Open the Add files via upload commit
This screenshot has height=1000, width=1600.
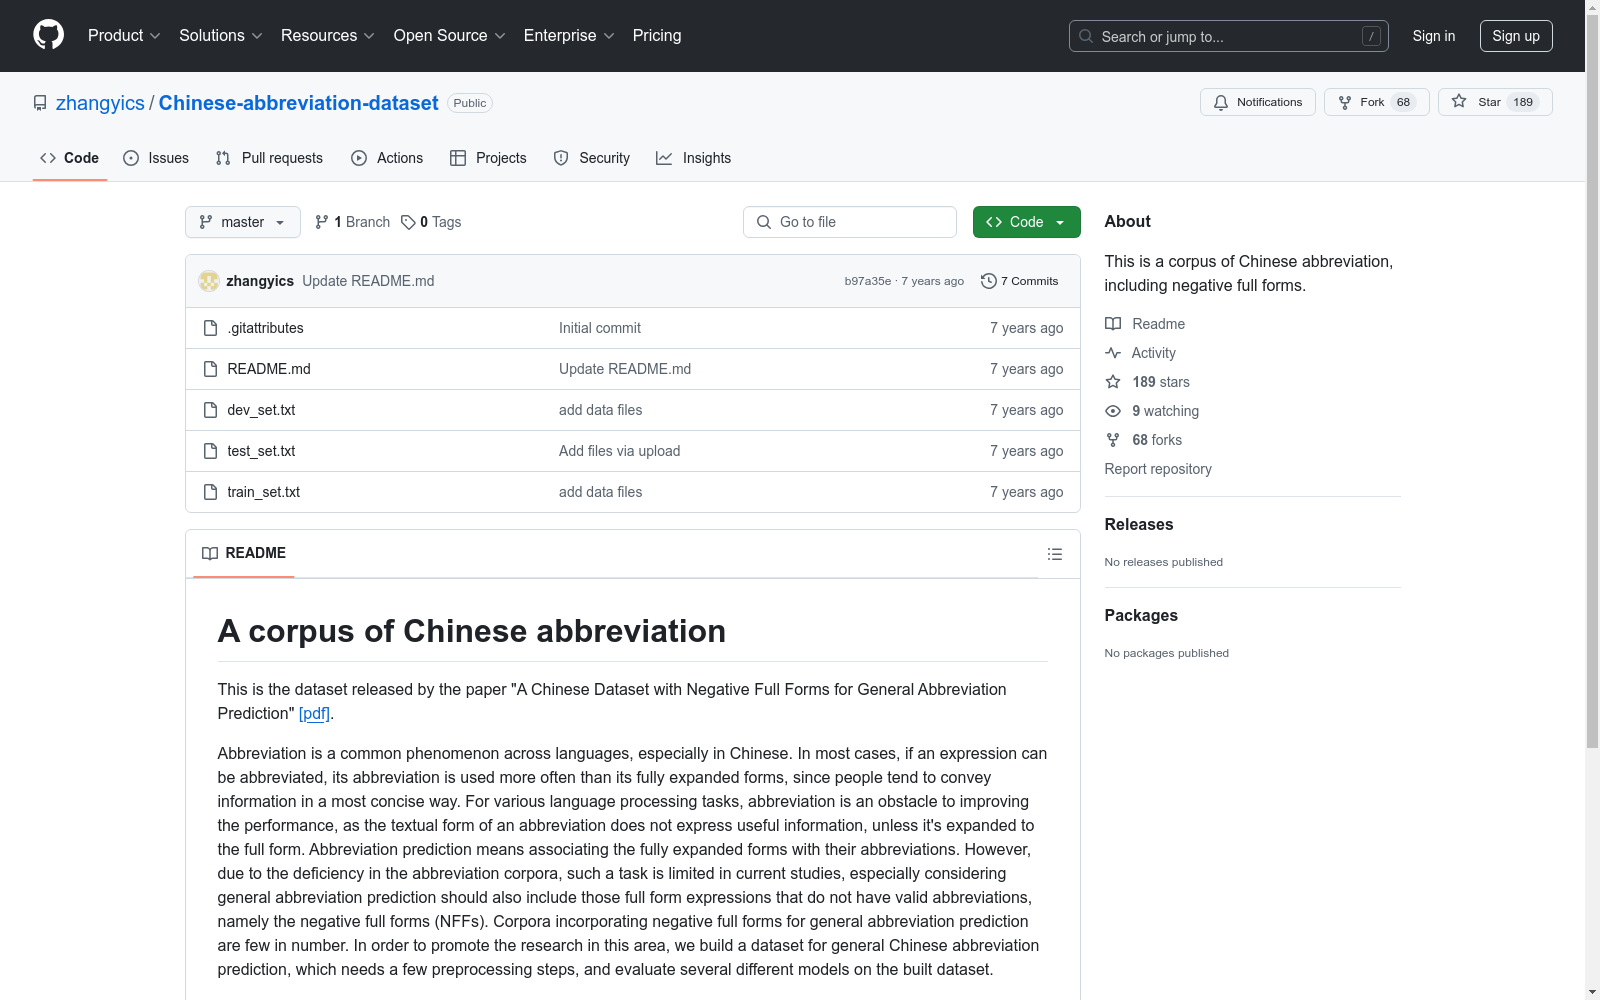tap(619, 451)
